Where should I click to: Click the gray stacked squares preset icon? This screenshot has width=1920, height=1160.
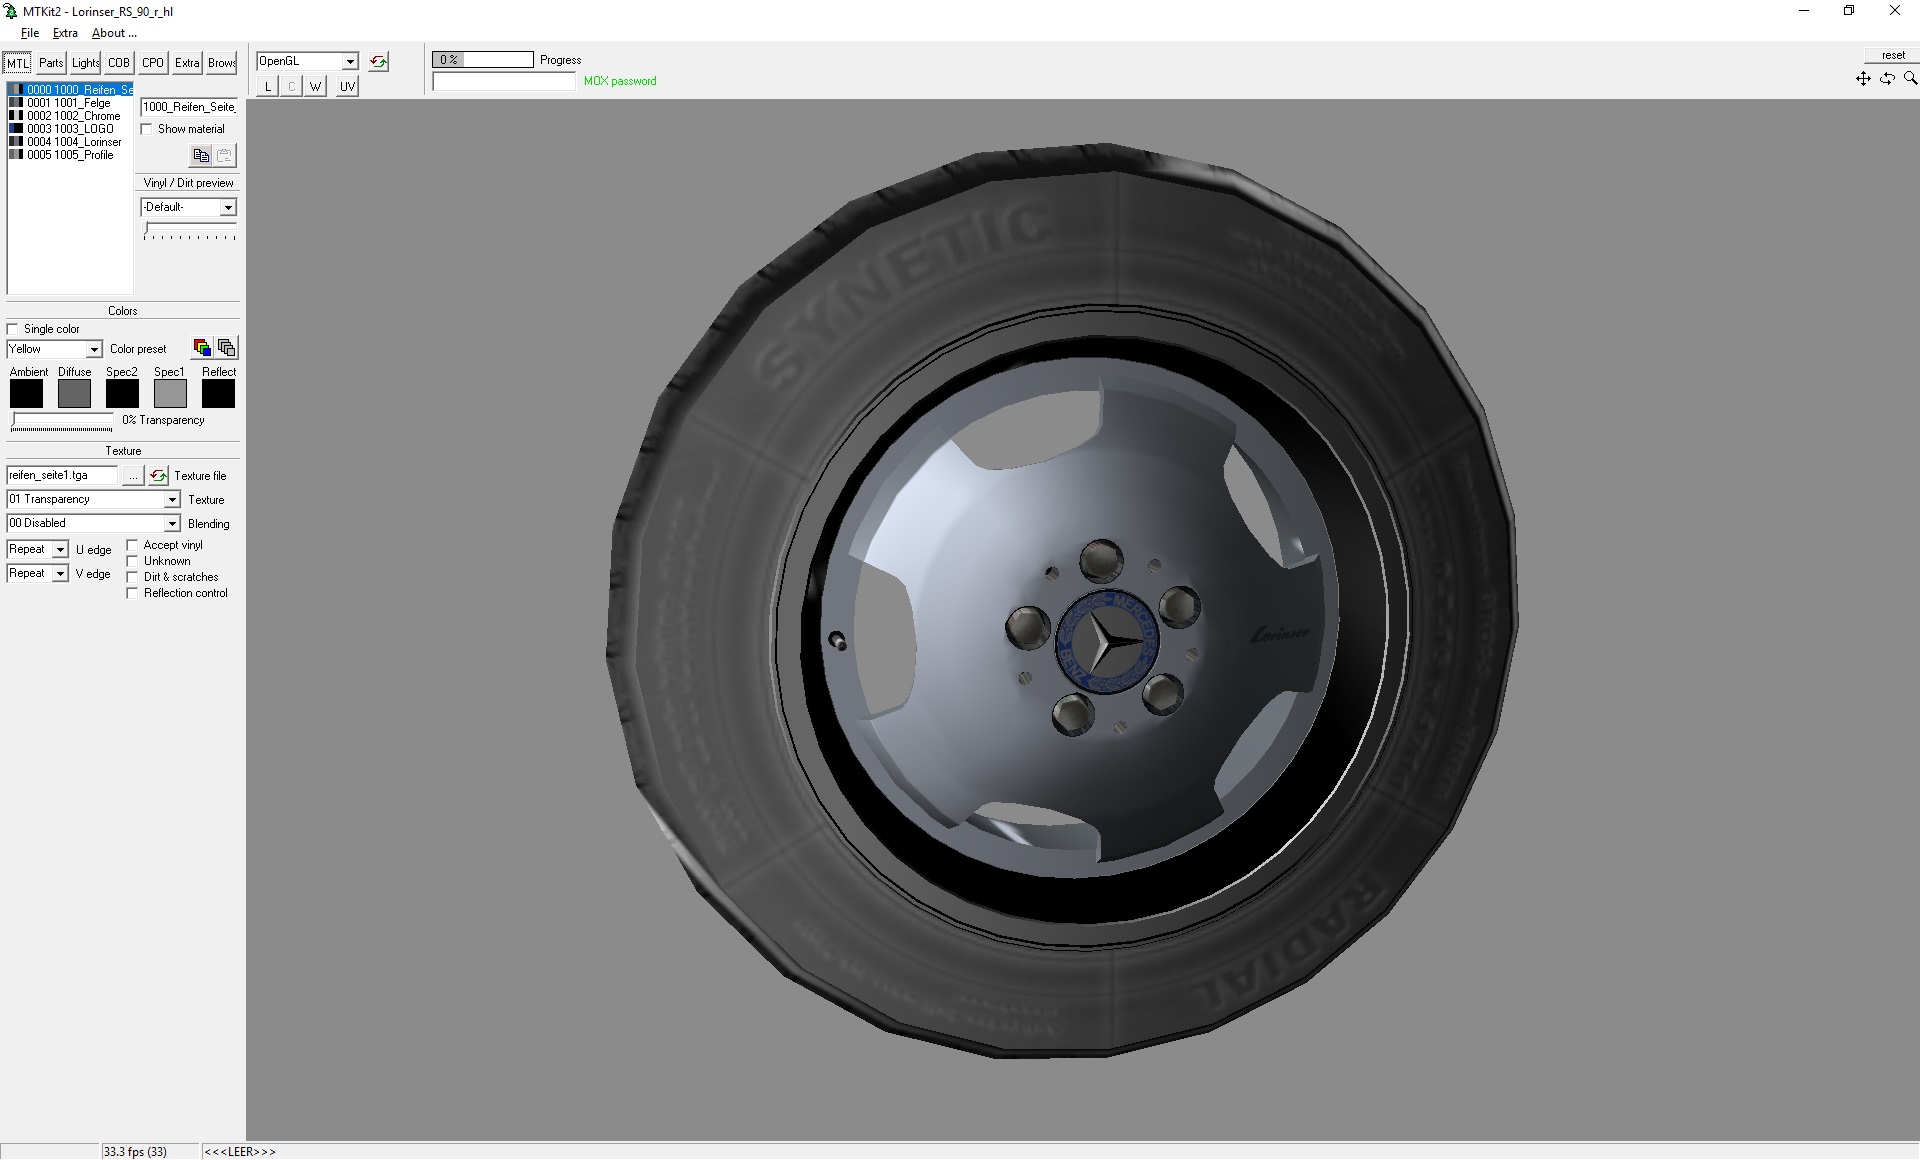(227, 348)
